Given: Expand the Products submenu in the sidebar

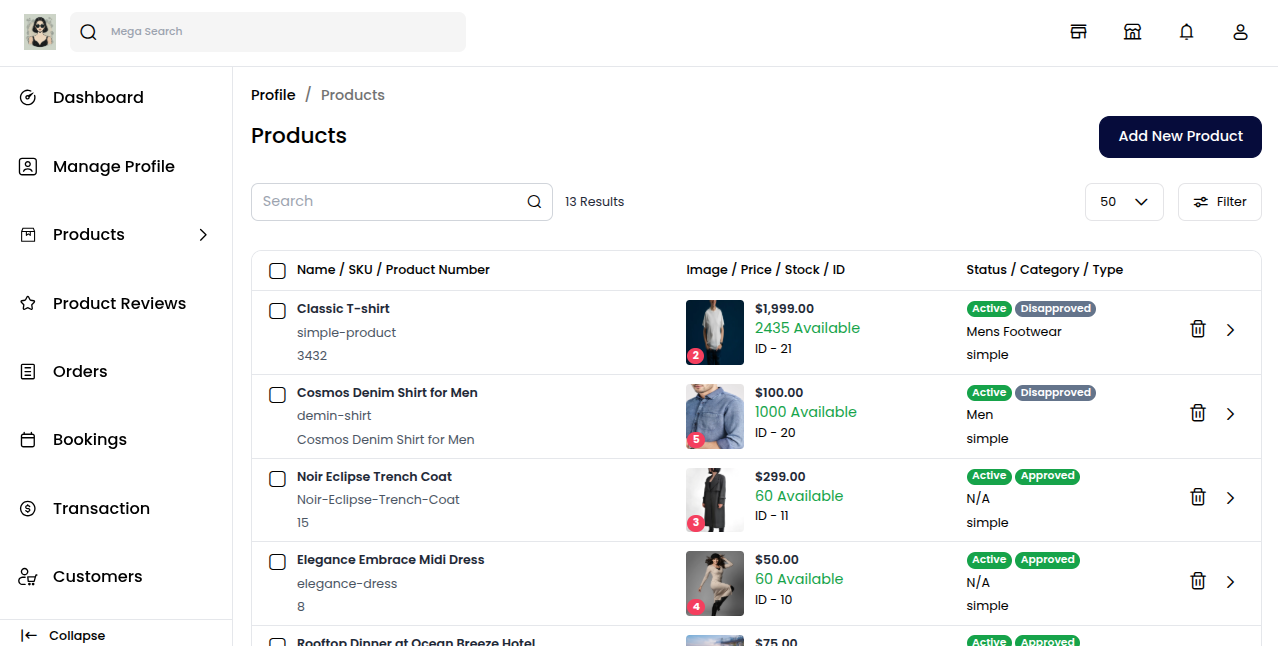Looking at the screenshot, I should coord(203,234).
